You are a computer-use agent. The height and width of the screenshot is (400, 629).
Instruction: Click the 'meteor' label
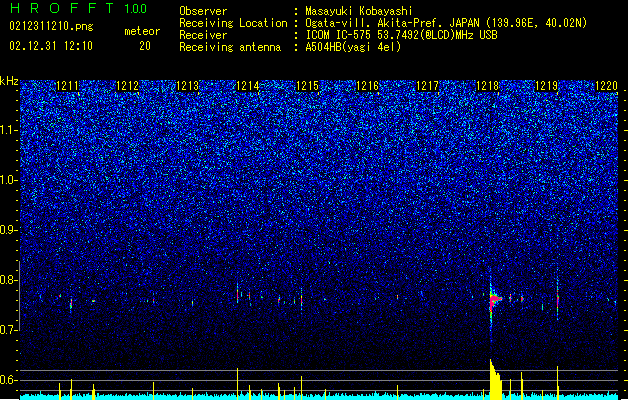tap(142, 31)
